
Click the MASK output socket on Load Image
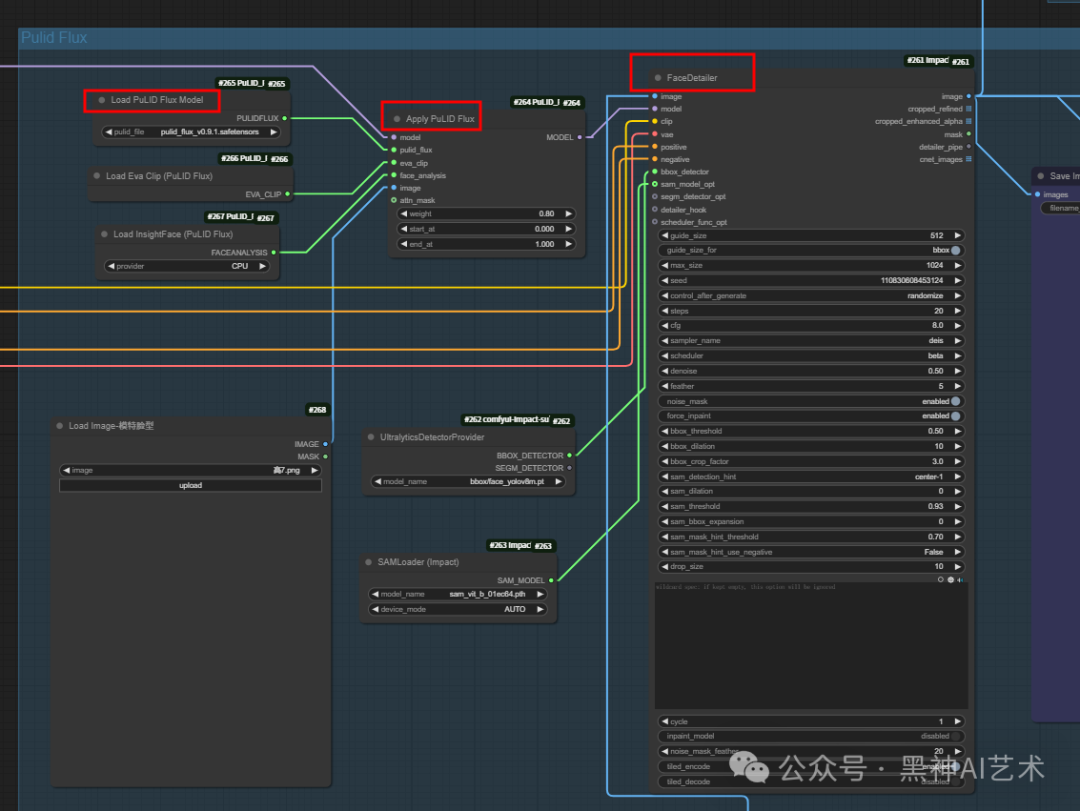click(325, 457)
